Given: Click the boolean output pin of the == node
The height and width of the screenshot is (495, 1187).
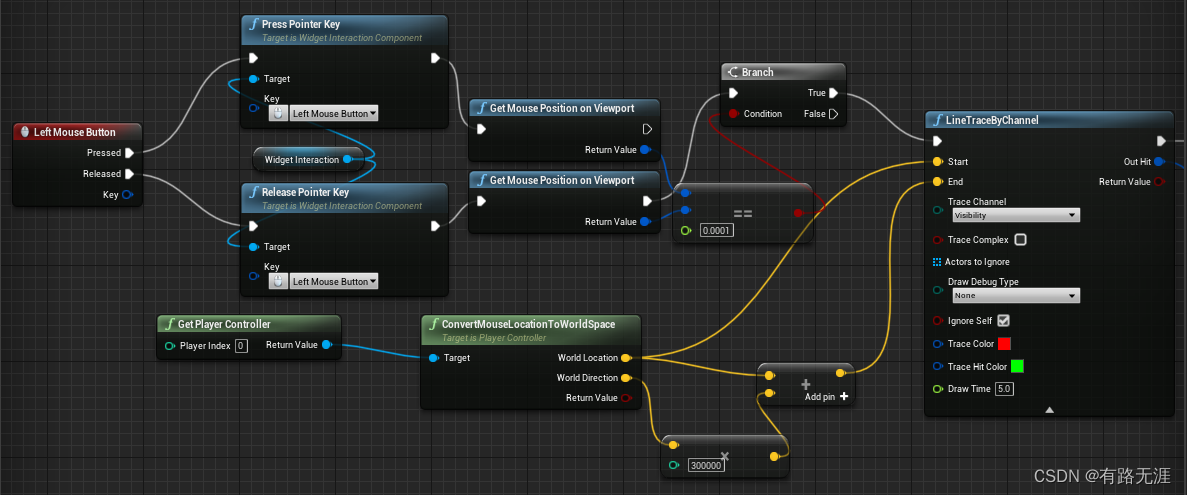Looking at the screenshot, I should point(798,213).
